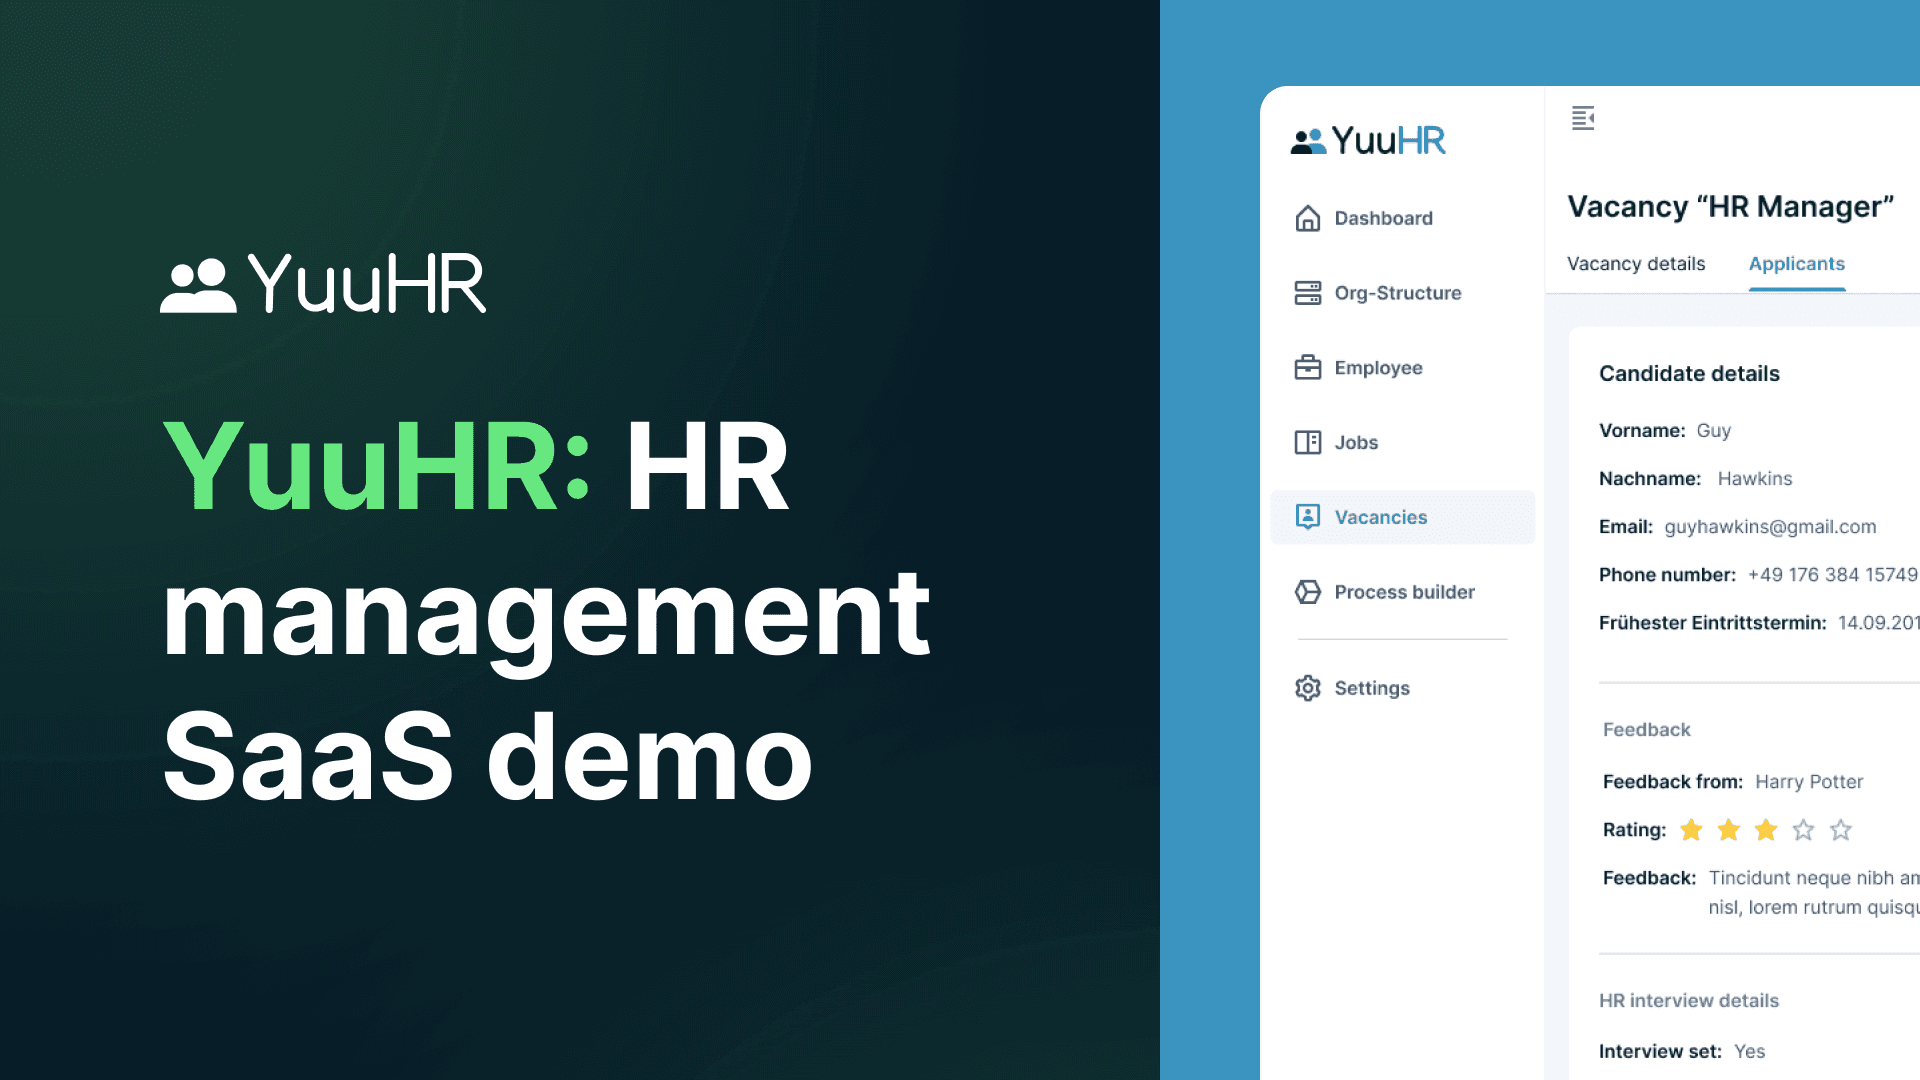Viewport: 1920px width, 1080px height.
Task: Click the Interview set Yes value
Action: click(1749, 1051)
